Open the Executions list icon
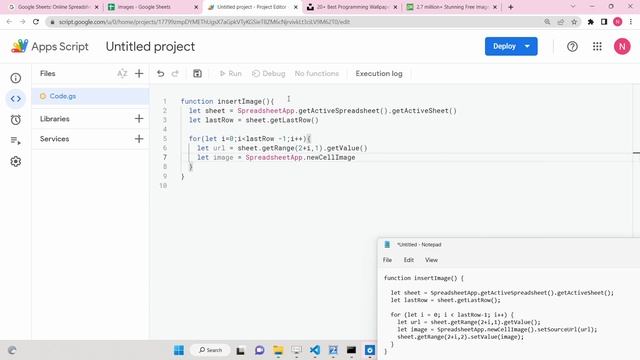 pyautogui.click(x=16, y=141)
